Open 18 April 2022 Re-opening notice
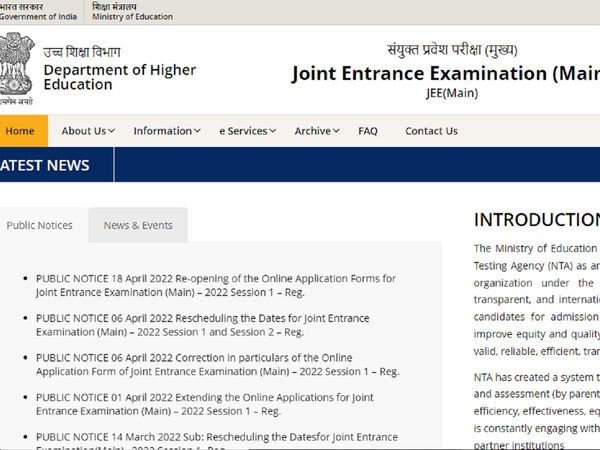Screen dimensions: 600x450 click(216, 285)
